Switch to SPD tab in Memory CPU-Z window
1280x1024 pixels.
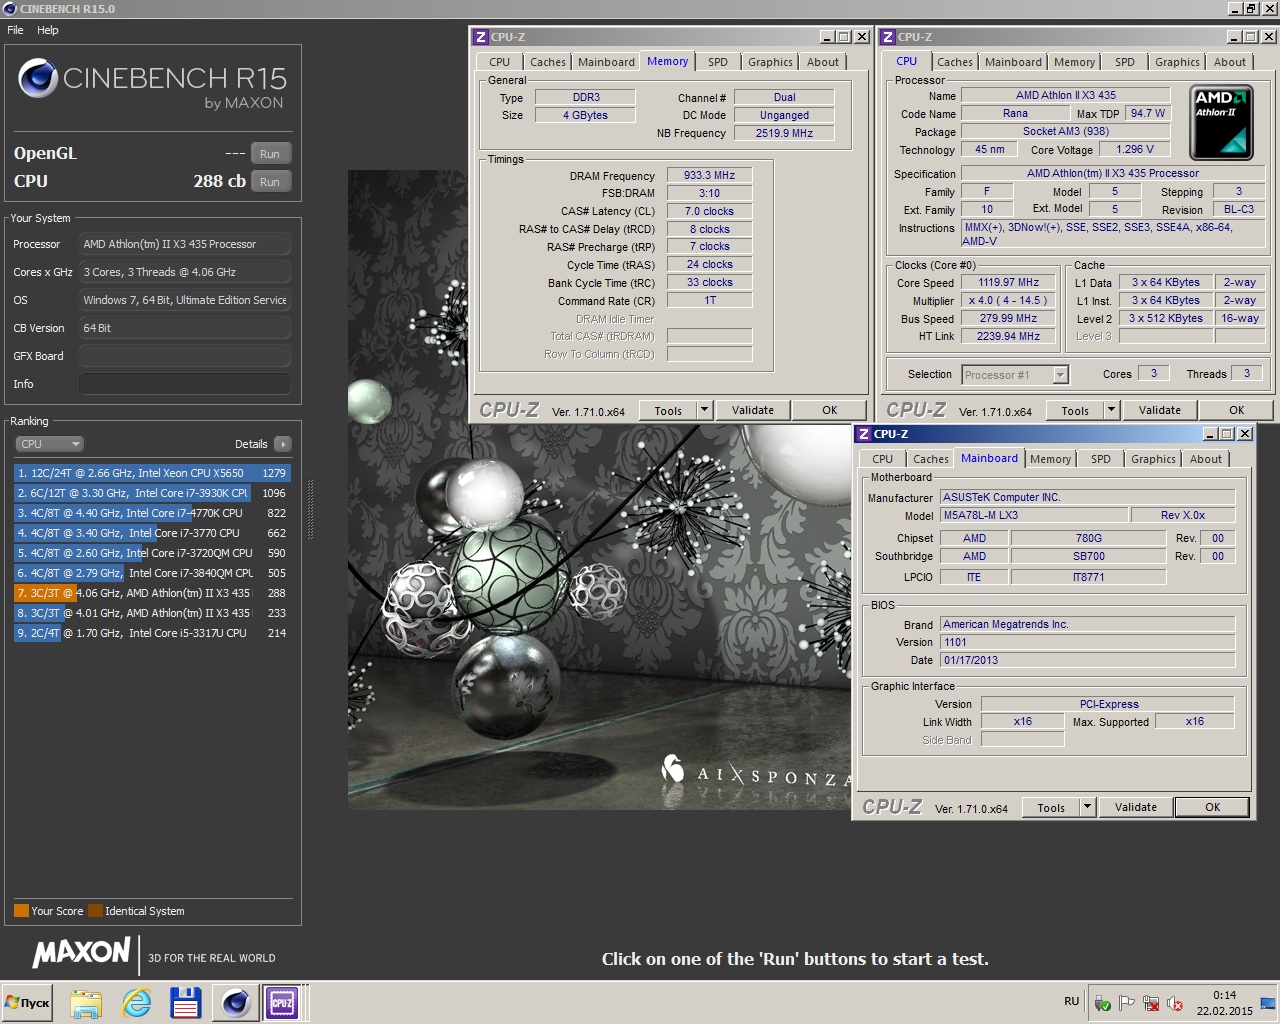[x=718, y=62]
